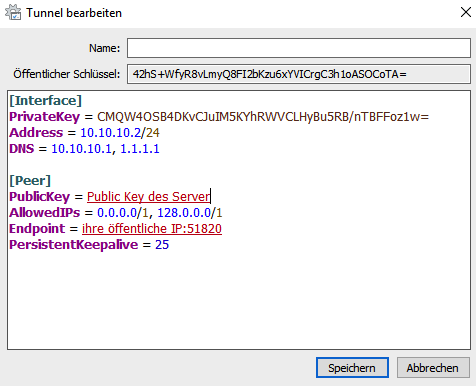Click the [Peer] section header

(x=30, y=181)
